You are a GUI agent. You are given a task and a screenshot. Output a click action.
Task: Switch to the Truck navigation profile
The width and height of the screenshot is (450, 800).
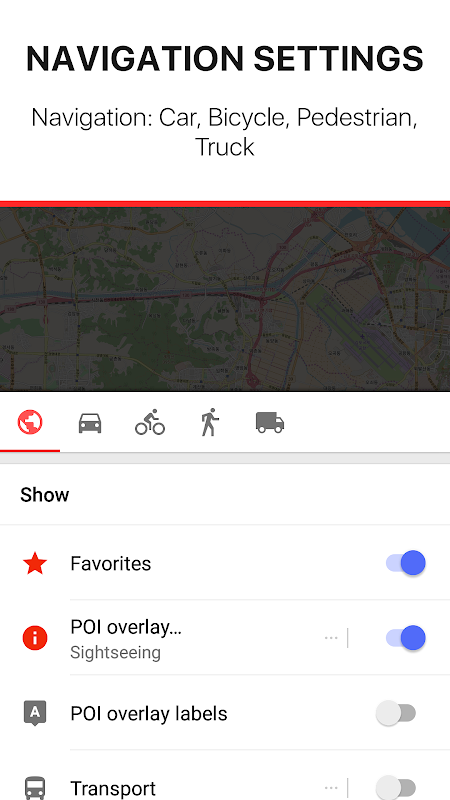pyautogui.click(x=270, y=423)
